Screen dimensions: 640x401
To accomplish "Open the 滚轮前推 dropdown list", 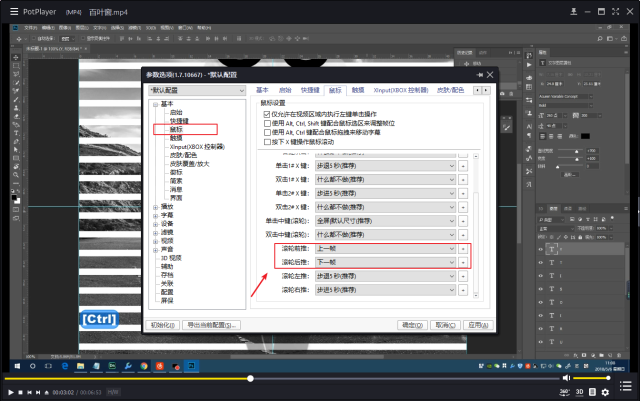I will click(x=385, y=248).
